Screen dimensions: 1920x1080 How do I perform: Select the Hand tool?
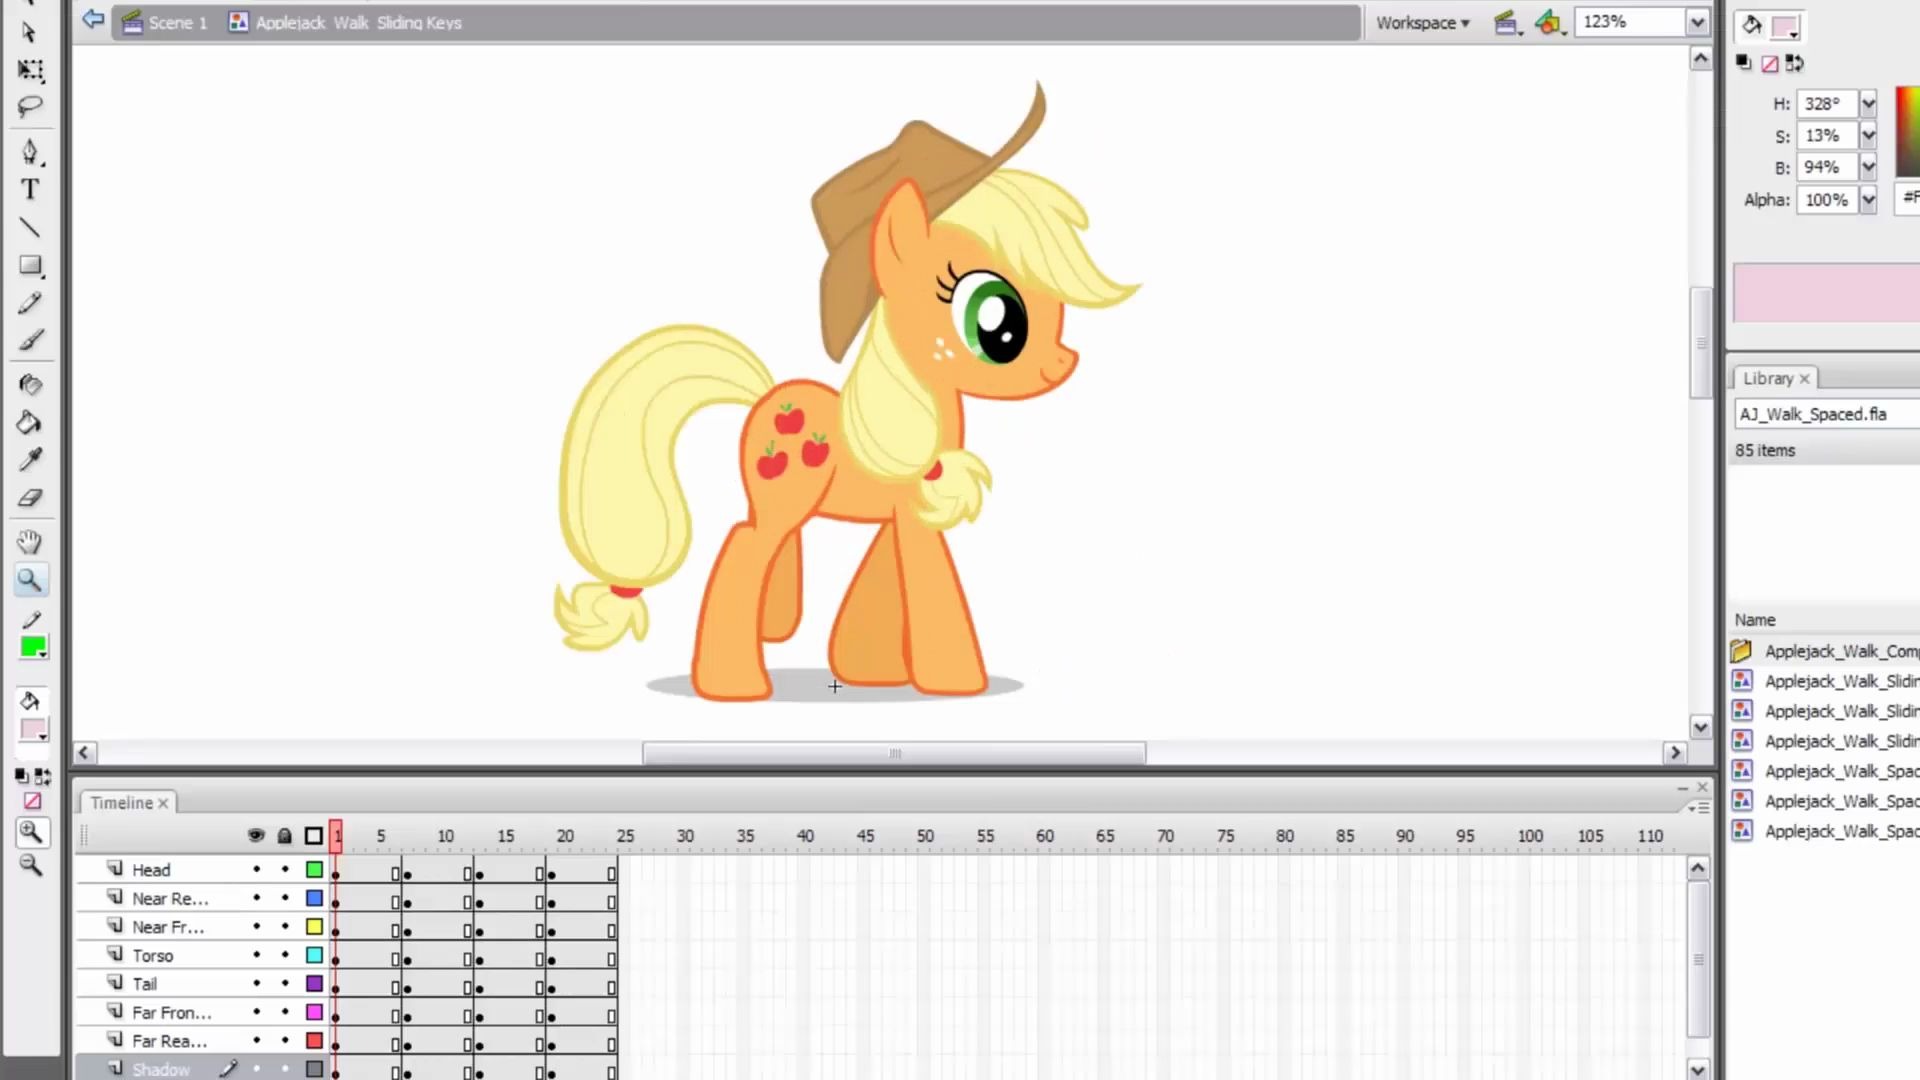30,542
